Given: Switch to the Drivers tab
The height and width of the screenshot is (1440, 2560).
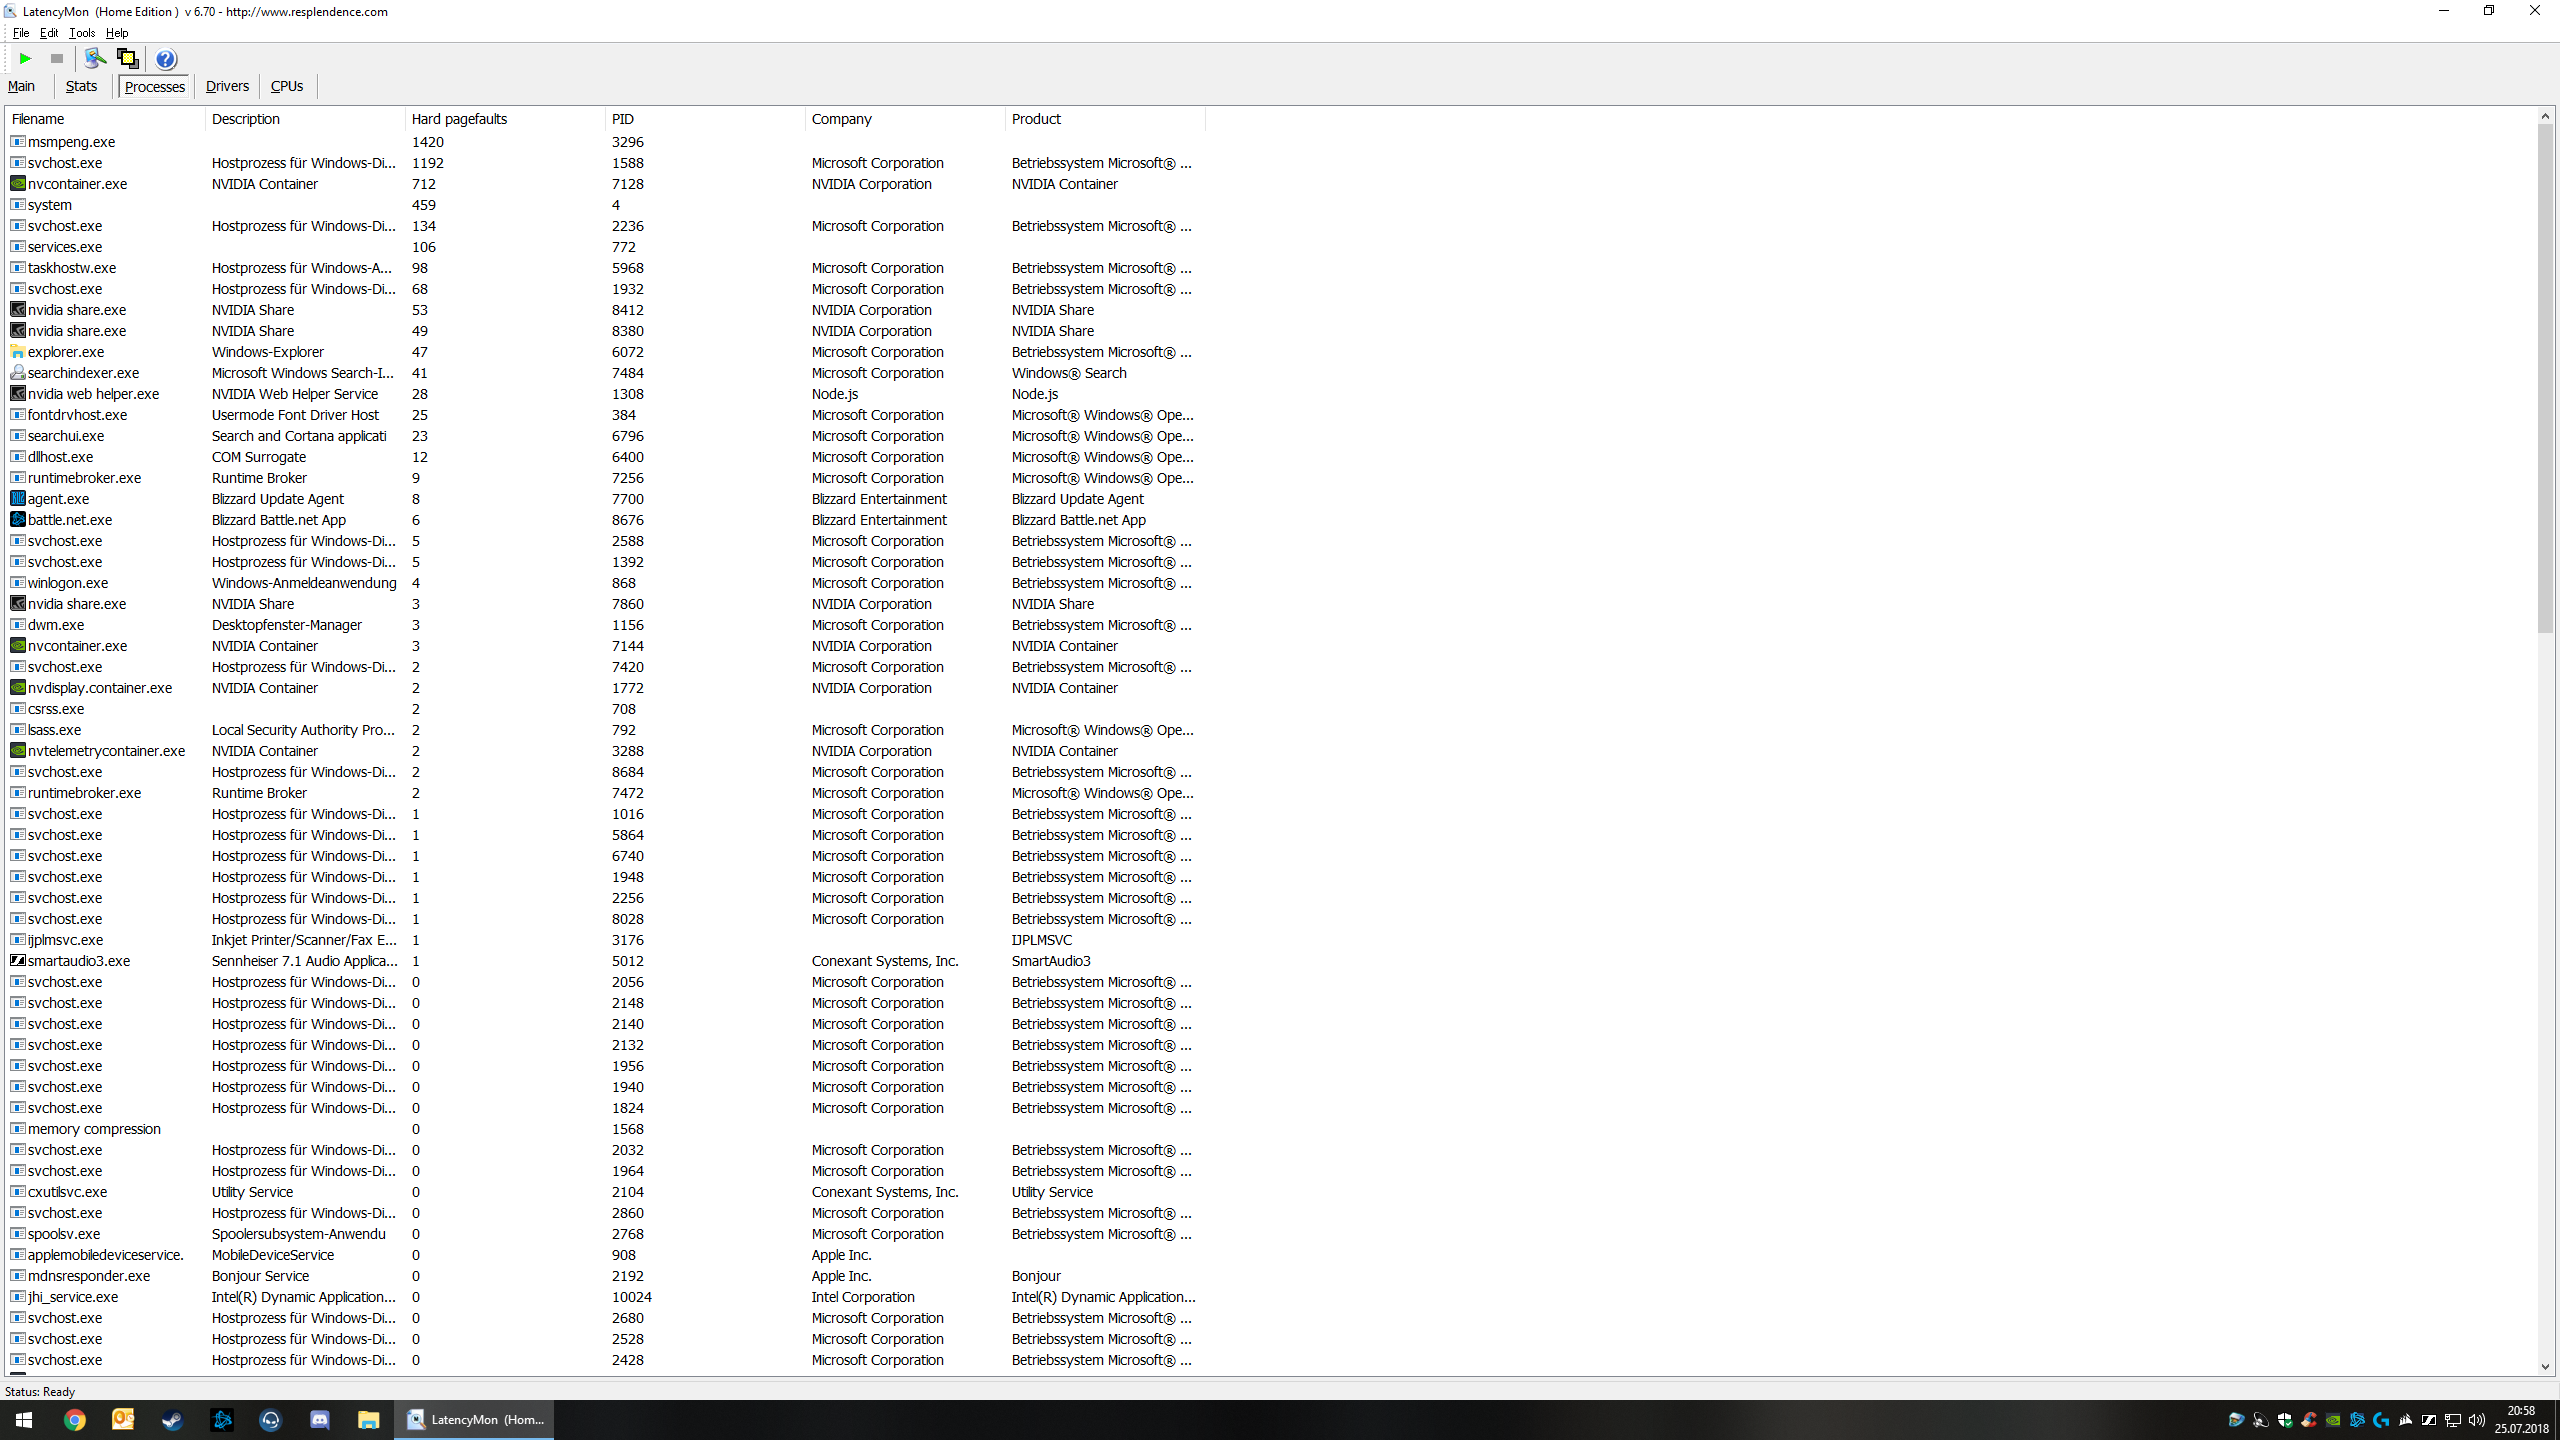Looking at the screenshot, I should click(x=227, y=86).
